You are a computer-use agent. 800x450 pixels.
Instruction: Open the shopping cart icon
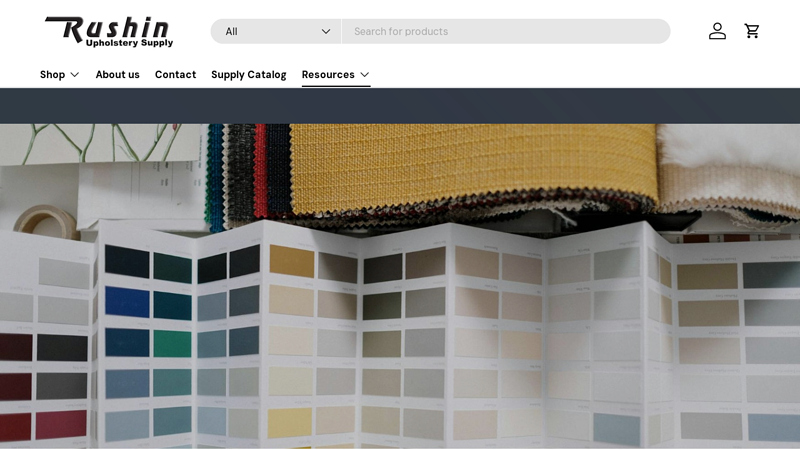click(752, 31)
